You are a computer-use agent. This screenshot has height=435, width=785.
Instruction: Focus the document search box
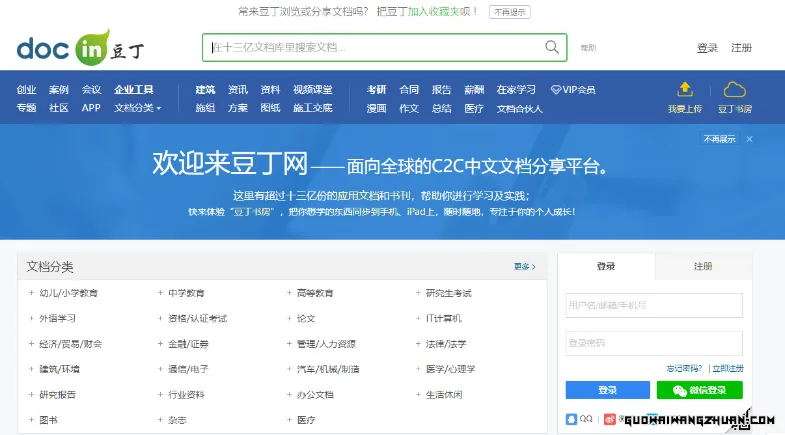click(x=384, y=48)
